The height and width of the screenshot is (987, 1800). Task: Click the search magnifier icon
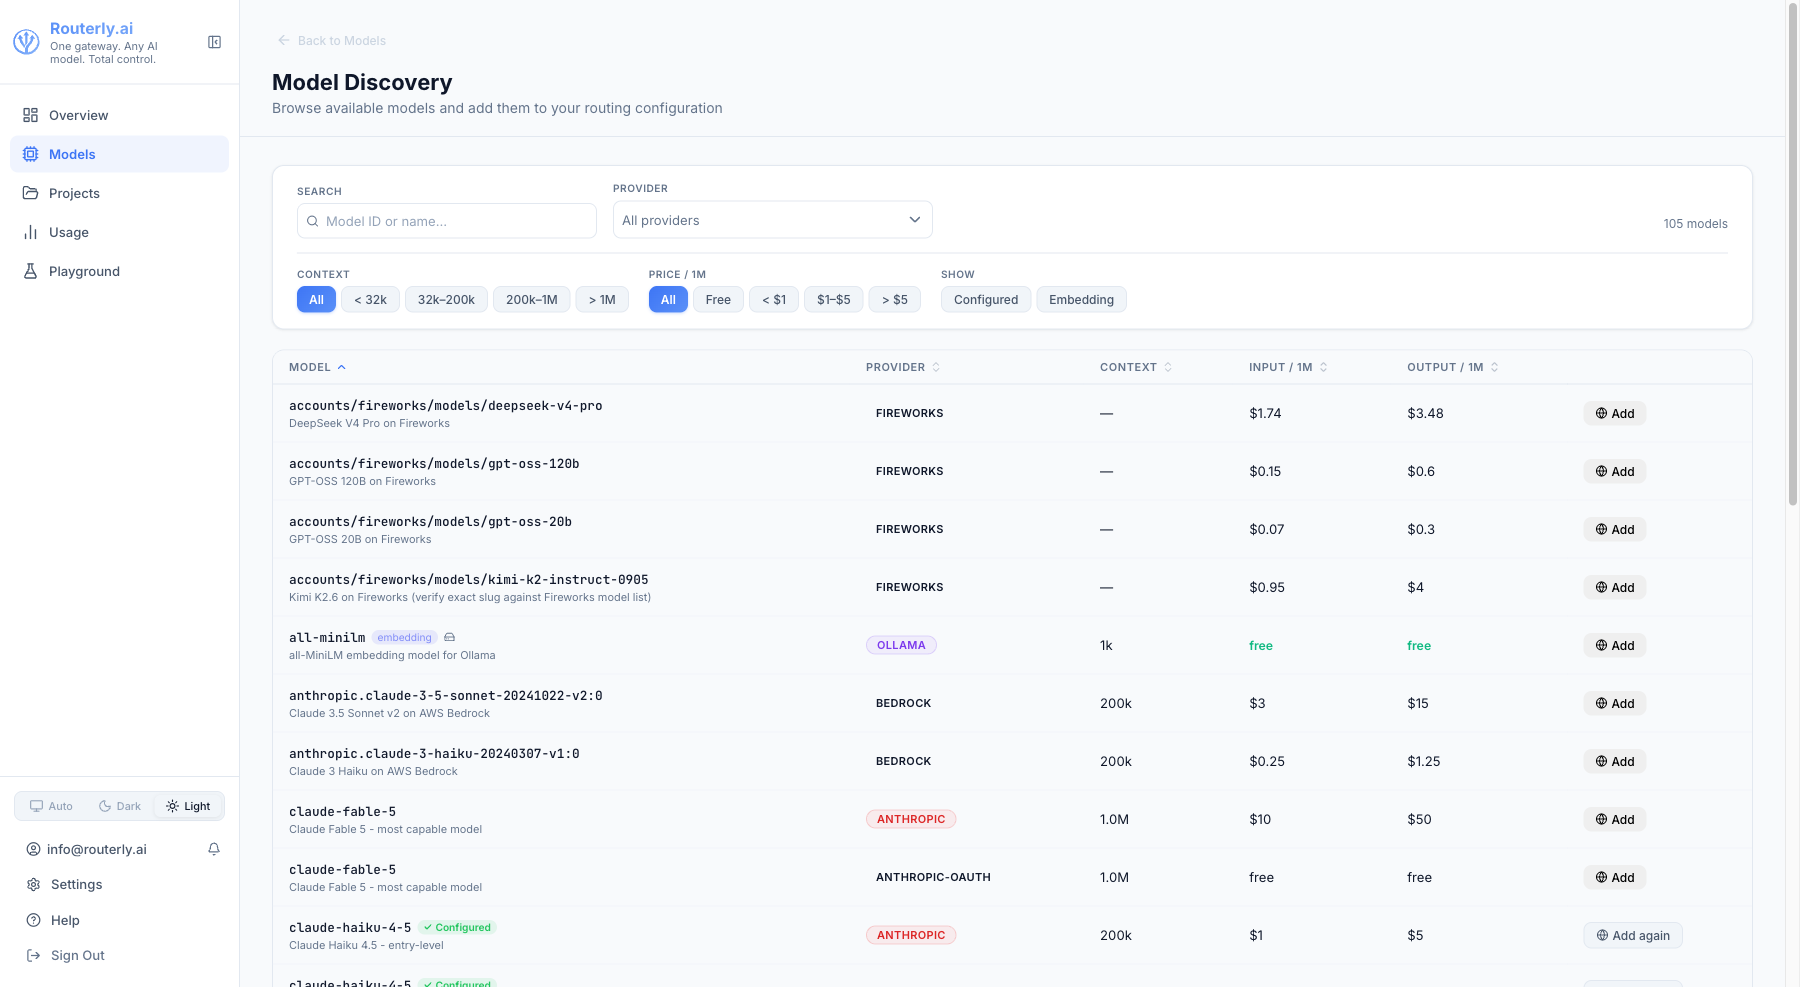coord(313,221)
